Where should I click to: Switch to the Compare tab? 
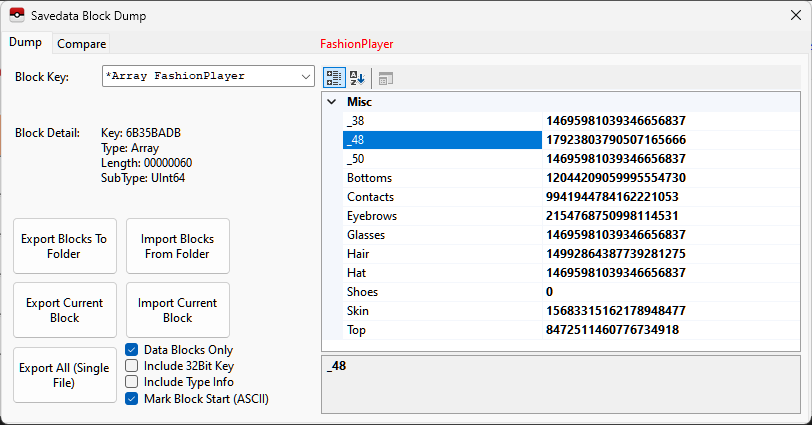point(81,44)
